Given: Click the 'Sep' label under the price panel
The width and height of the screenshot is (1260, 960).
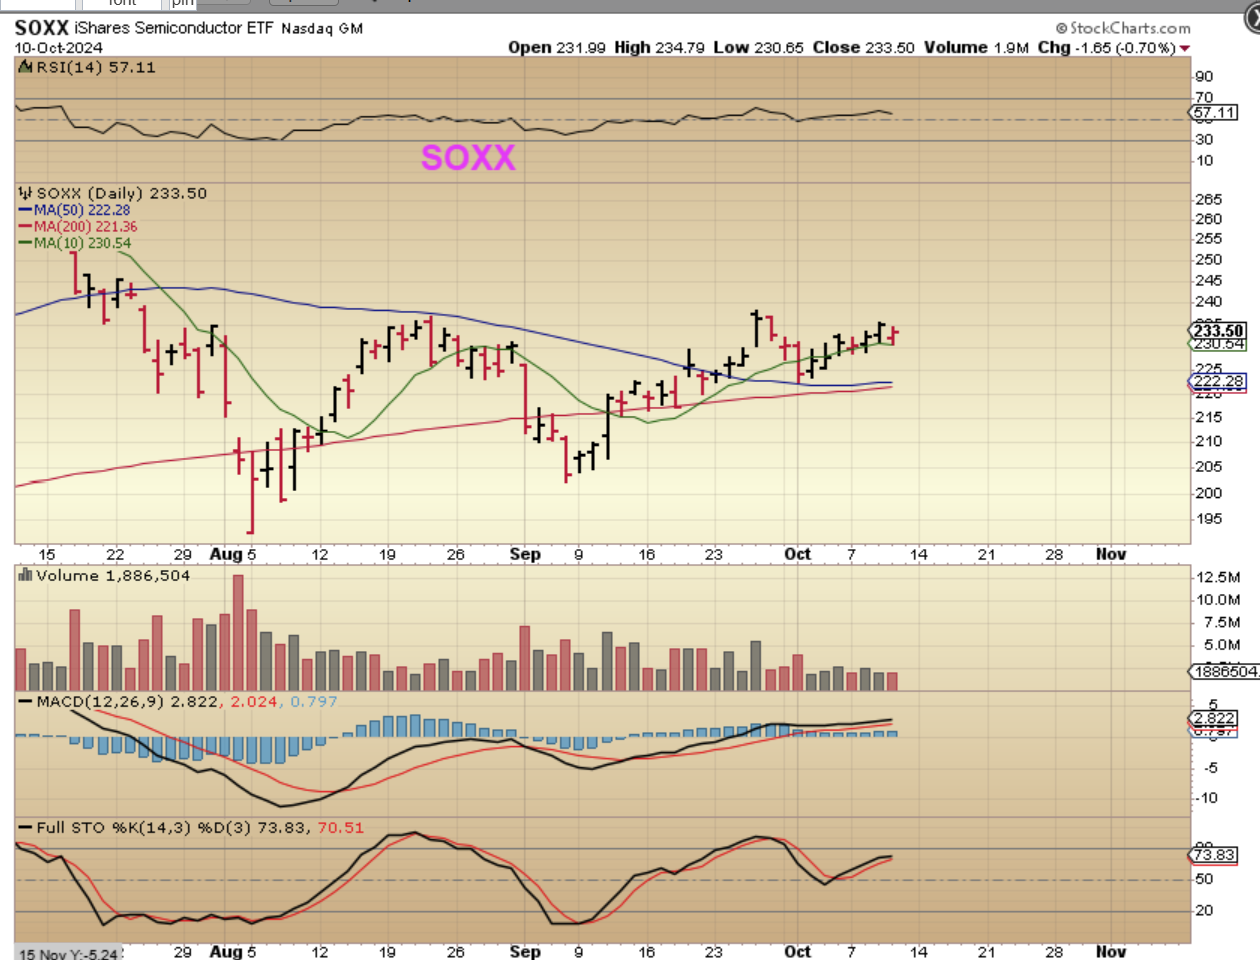Looking at the screenshot, I should [x=525, y=553].
